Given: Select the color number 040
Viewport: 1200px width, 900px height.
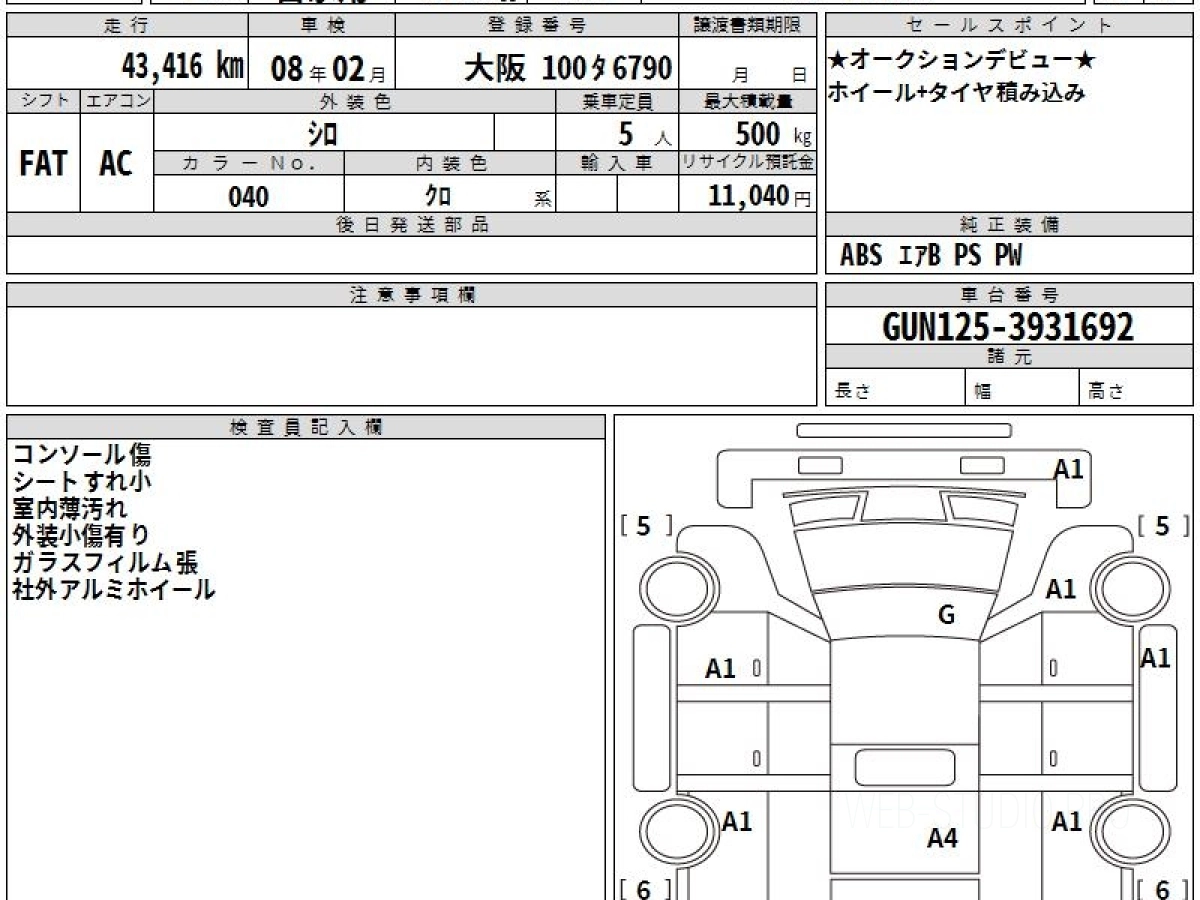Looking at the screenshot, I should 249,197.
